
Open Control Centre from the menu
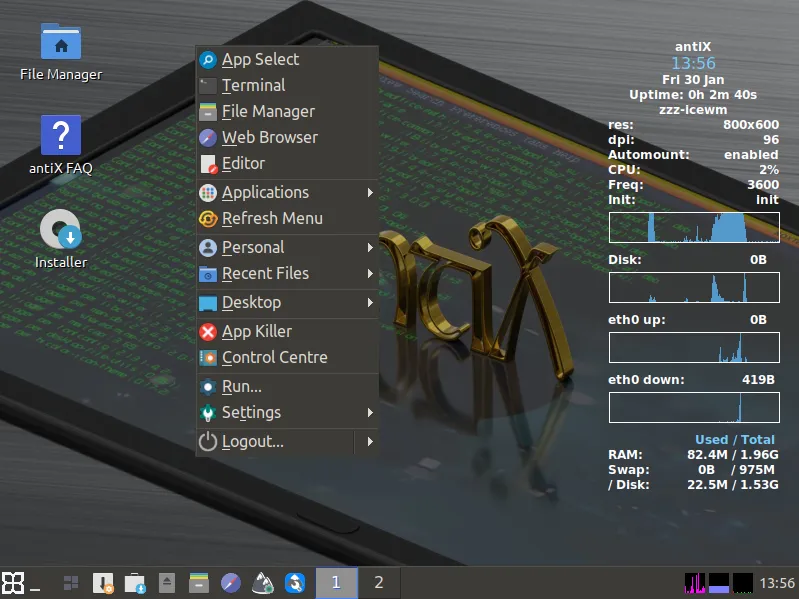click(x=287, y=358)
